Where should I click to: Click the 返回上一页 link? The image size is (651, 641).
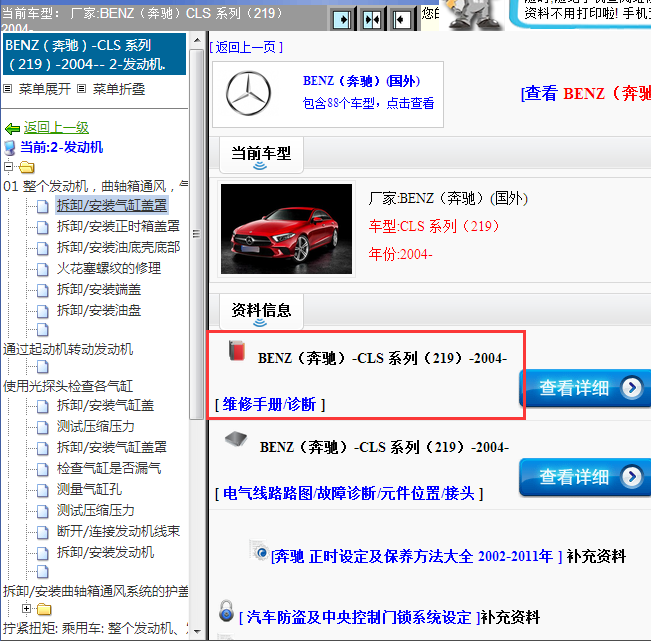(246, 47)
